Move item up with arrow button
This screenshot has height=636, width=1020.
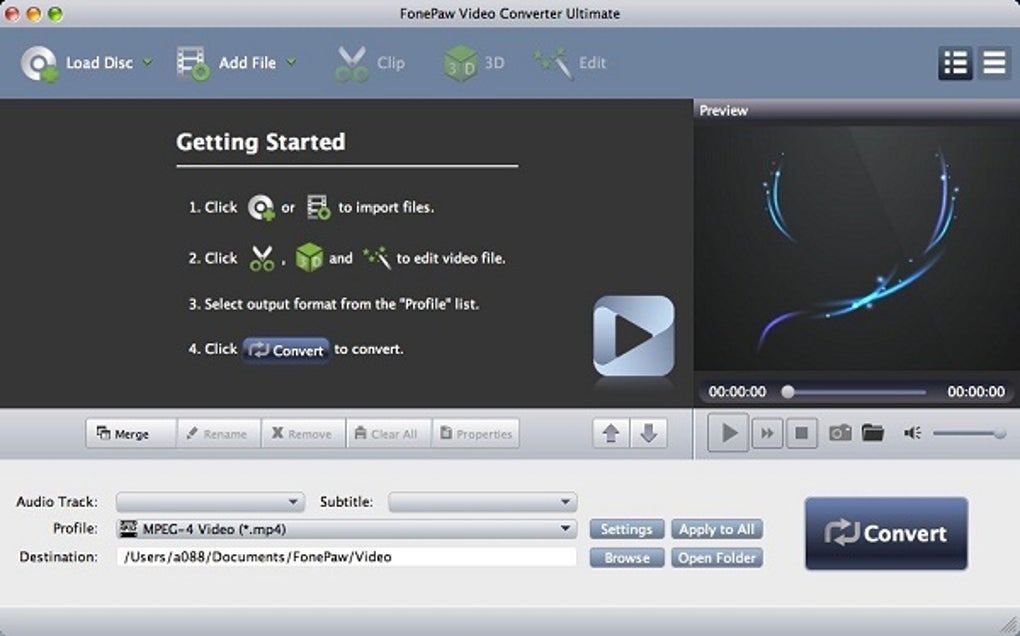click(x=611, y=433)
